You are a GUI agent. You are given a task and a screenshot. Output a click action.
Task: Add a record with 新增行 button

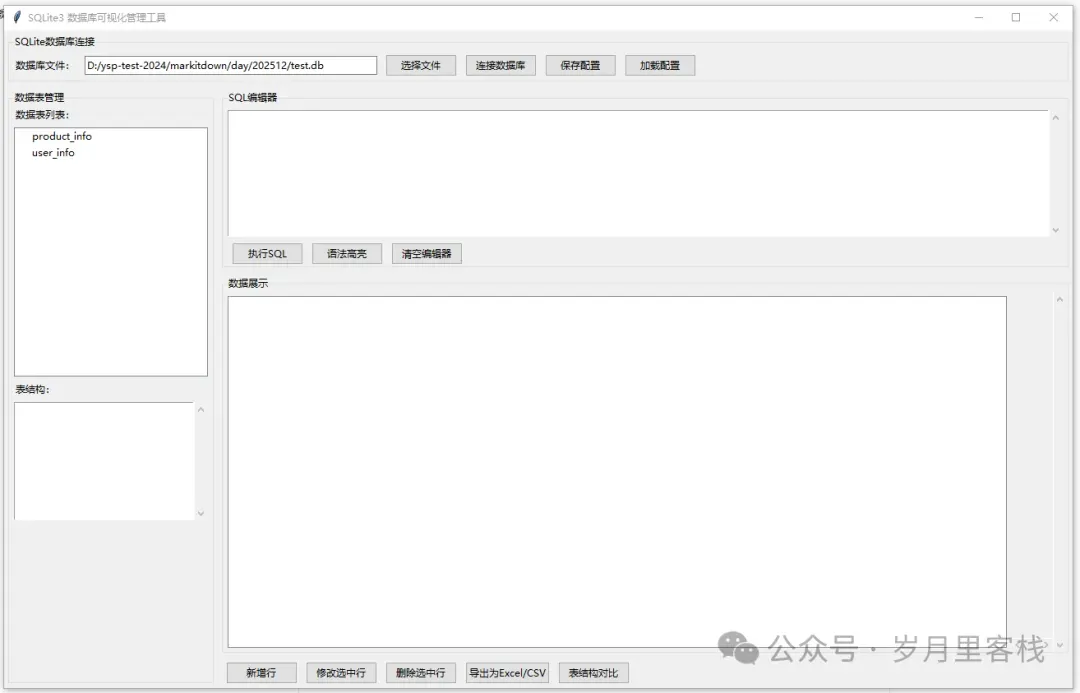[262, 673]
